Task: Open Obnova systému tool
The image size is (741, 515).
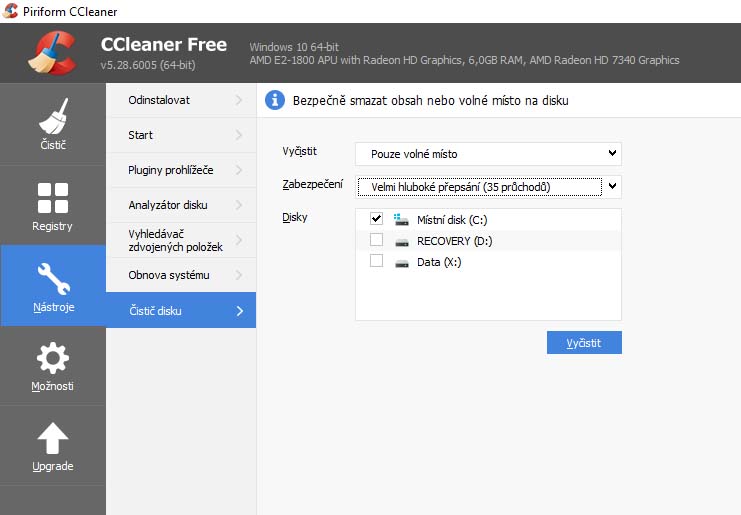Action: click(181, 275)
